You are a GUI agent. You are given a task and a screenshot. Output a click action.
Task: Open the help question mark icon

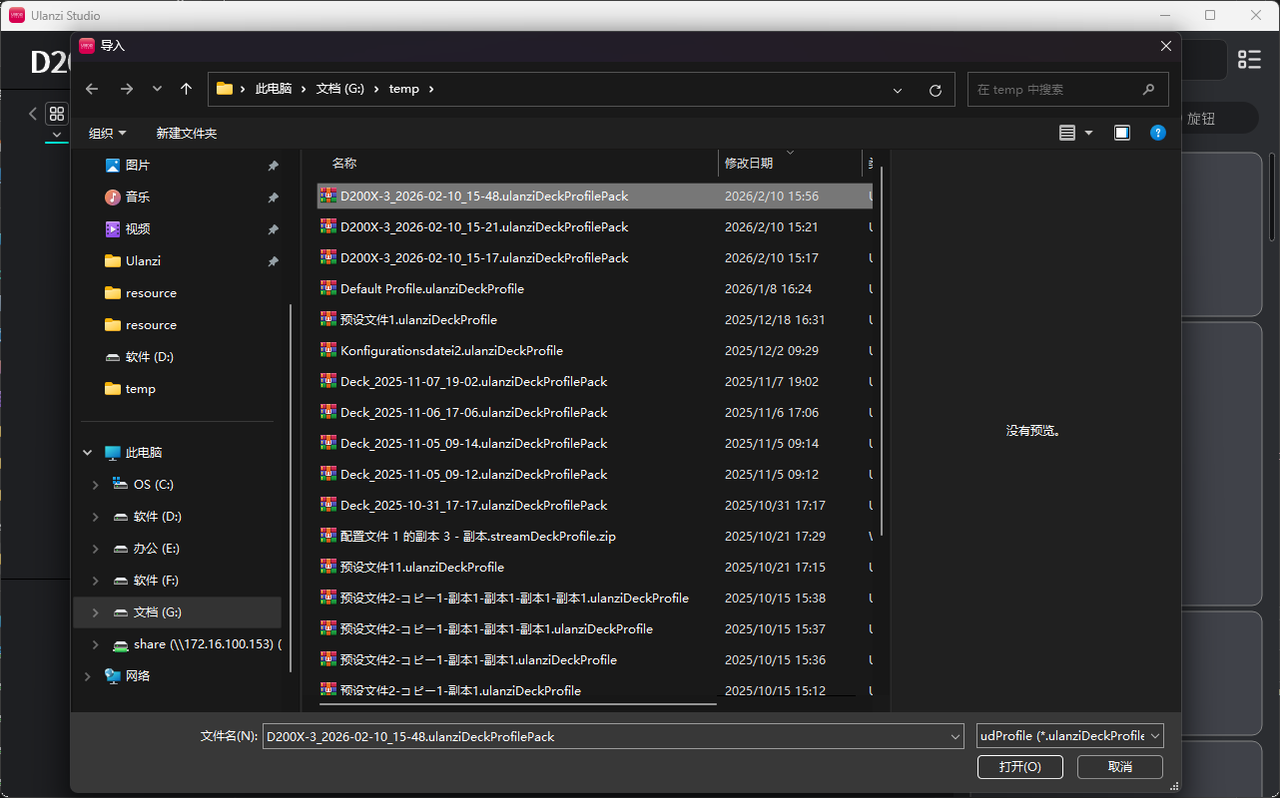pos(1157,133)
